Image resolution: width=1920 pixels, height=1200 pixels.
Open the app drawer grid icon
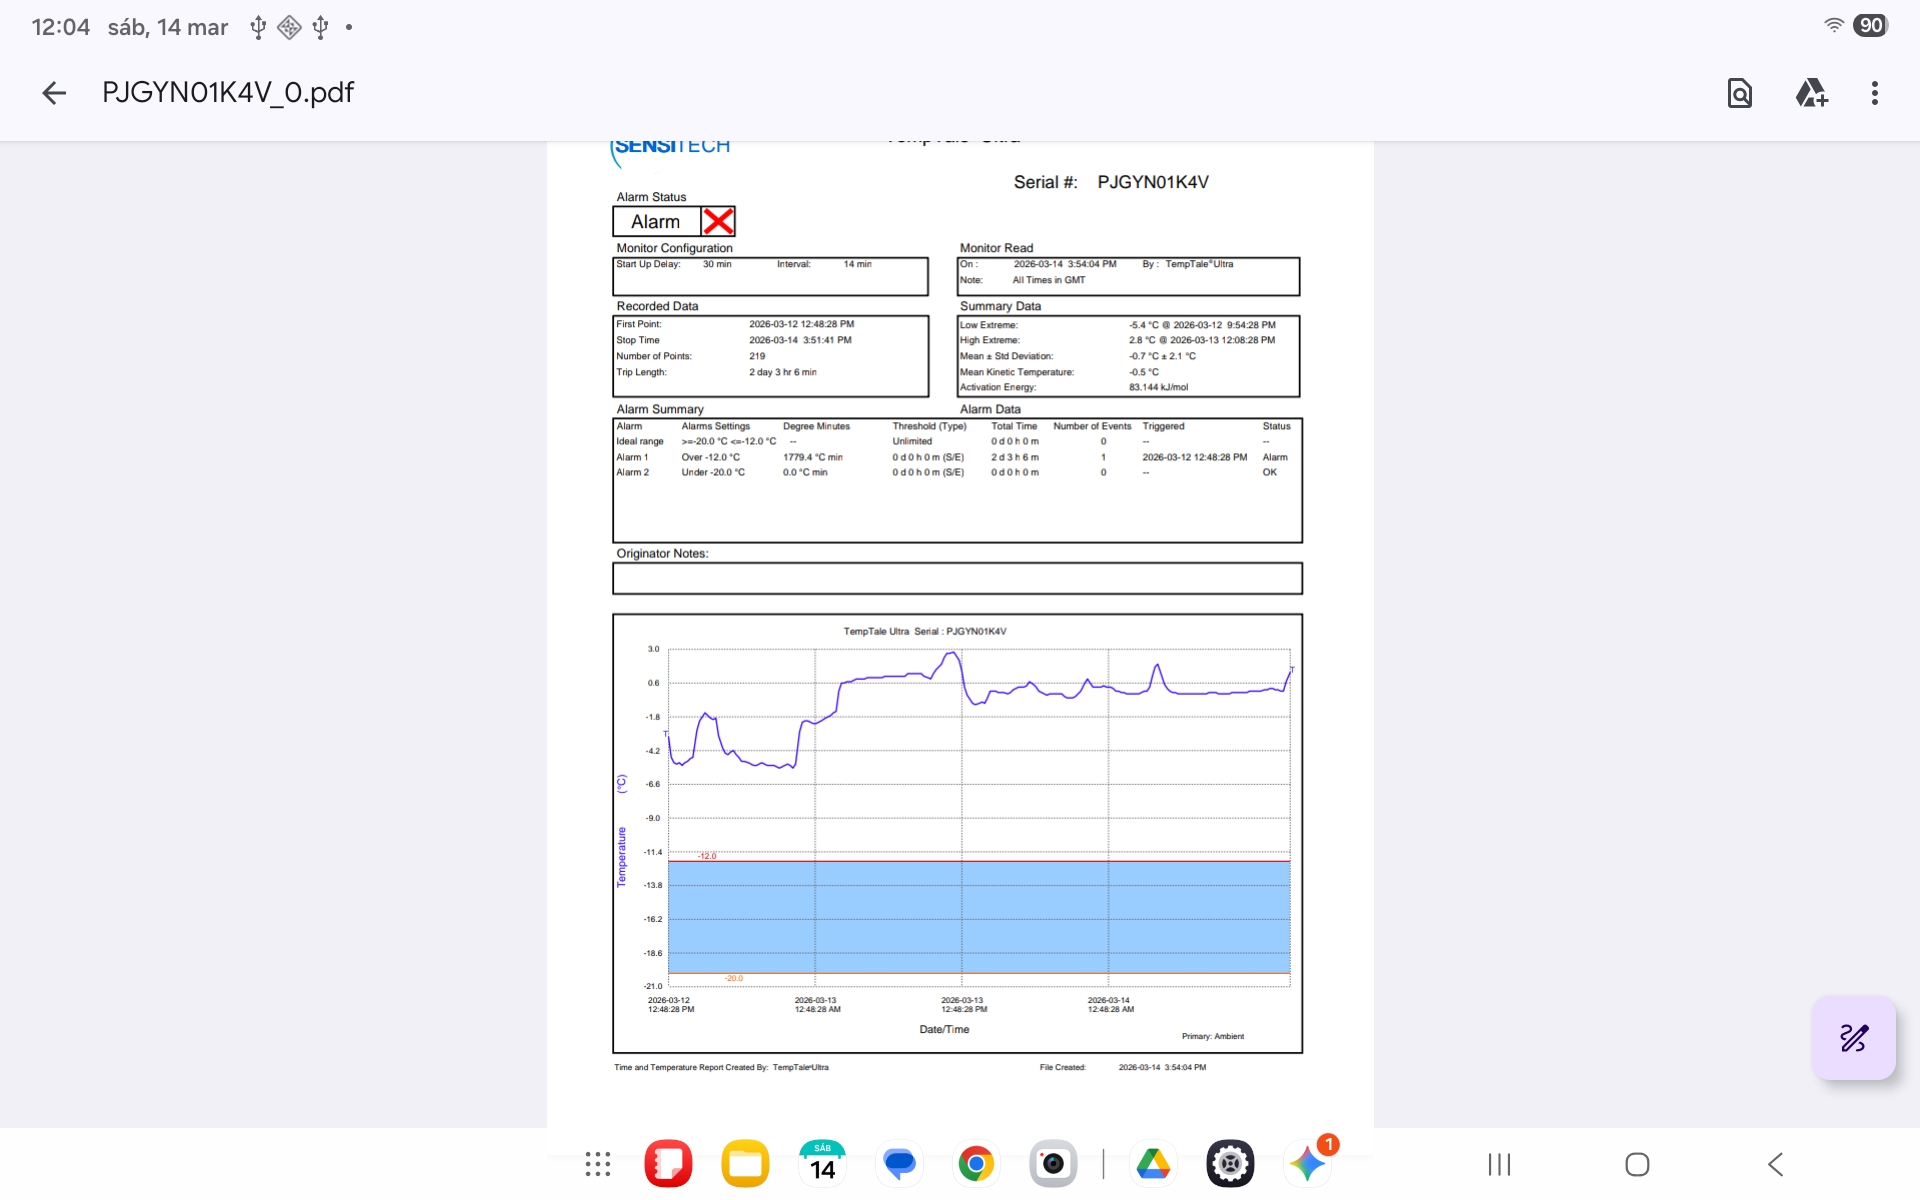[598, 1164]
